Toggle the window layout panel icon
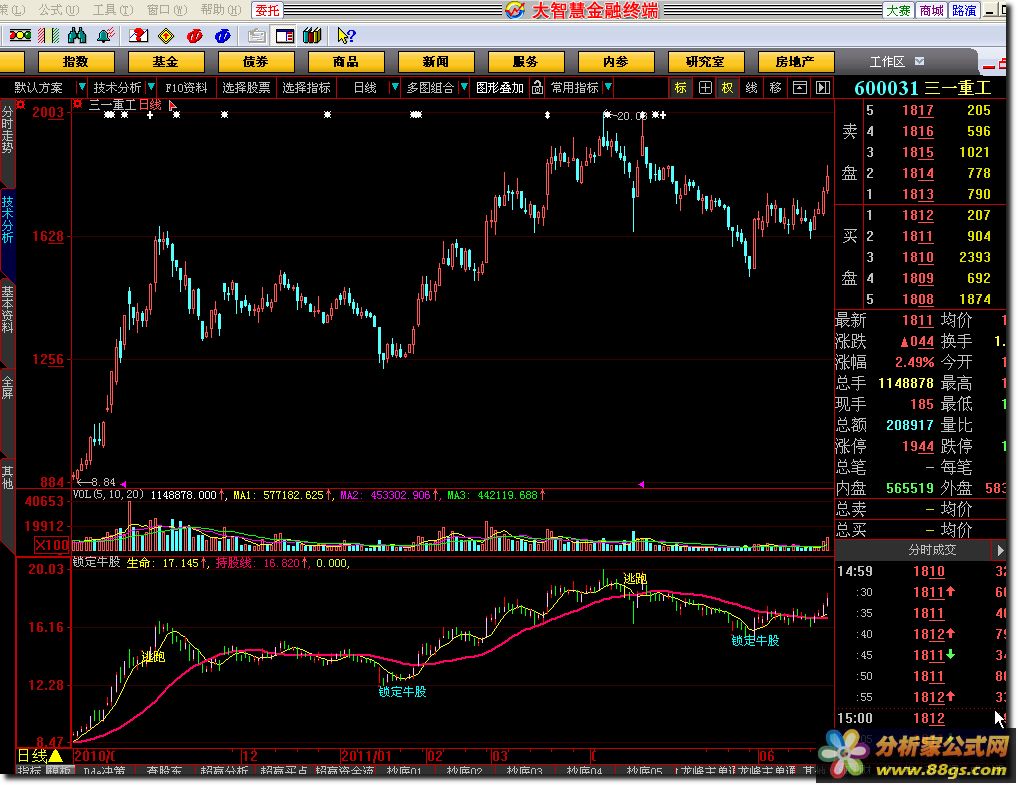 (x=285, y=36)
